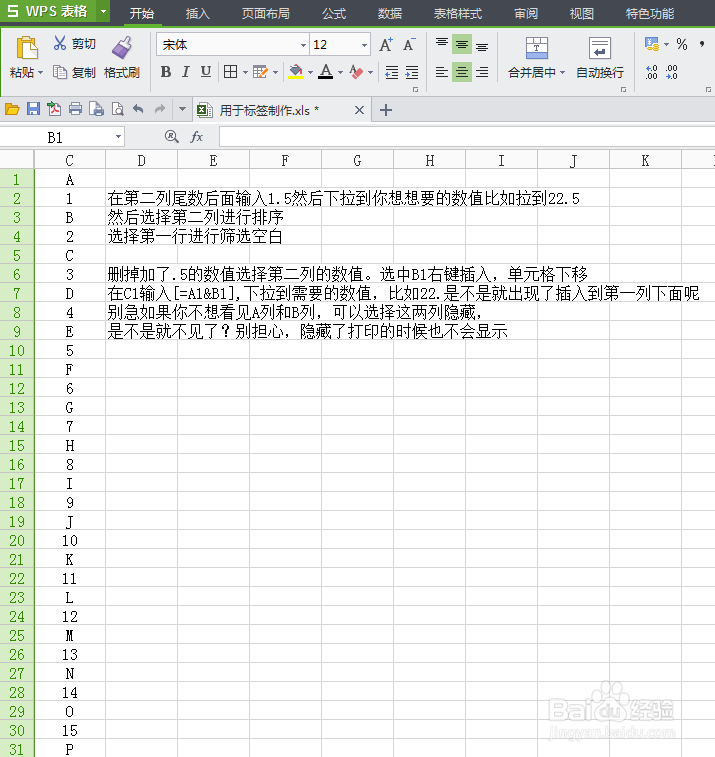
Task: Increase decimal places icon
Action: [x=651, y=72]
